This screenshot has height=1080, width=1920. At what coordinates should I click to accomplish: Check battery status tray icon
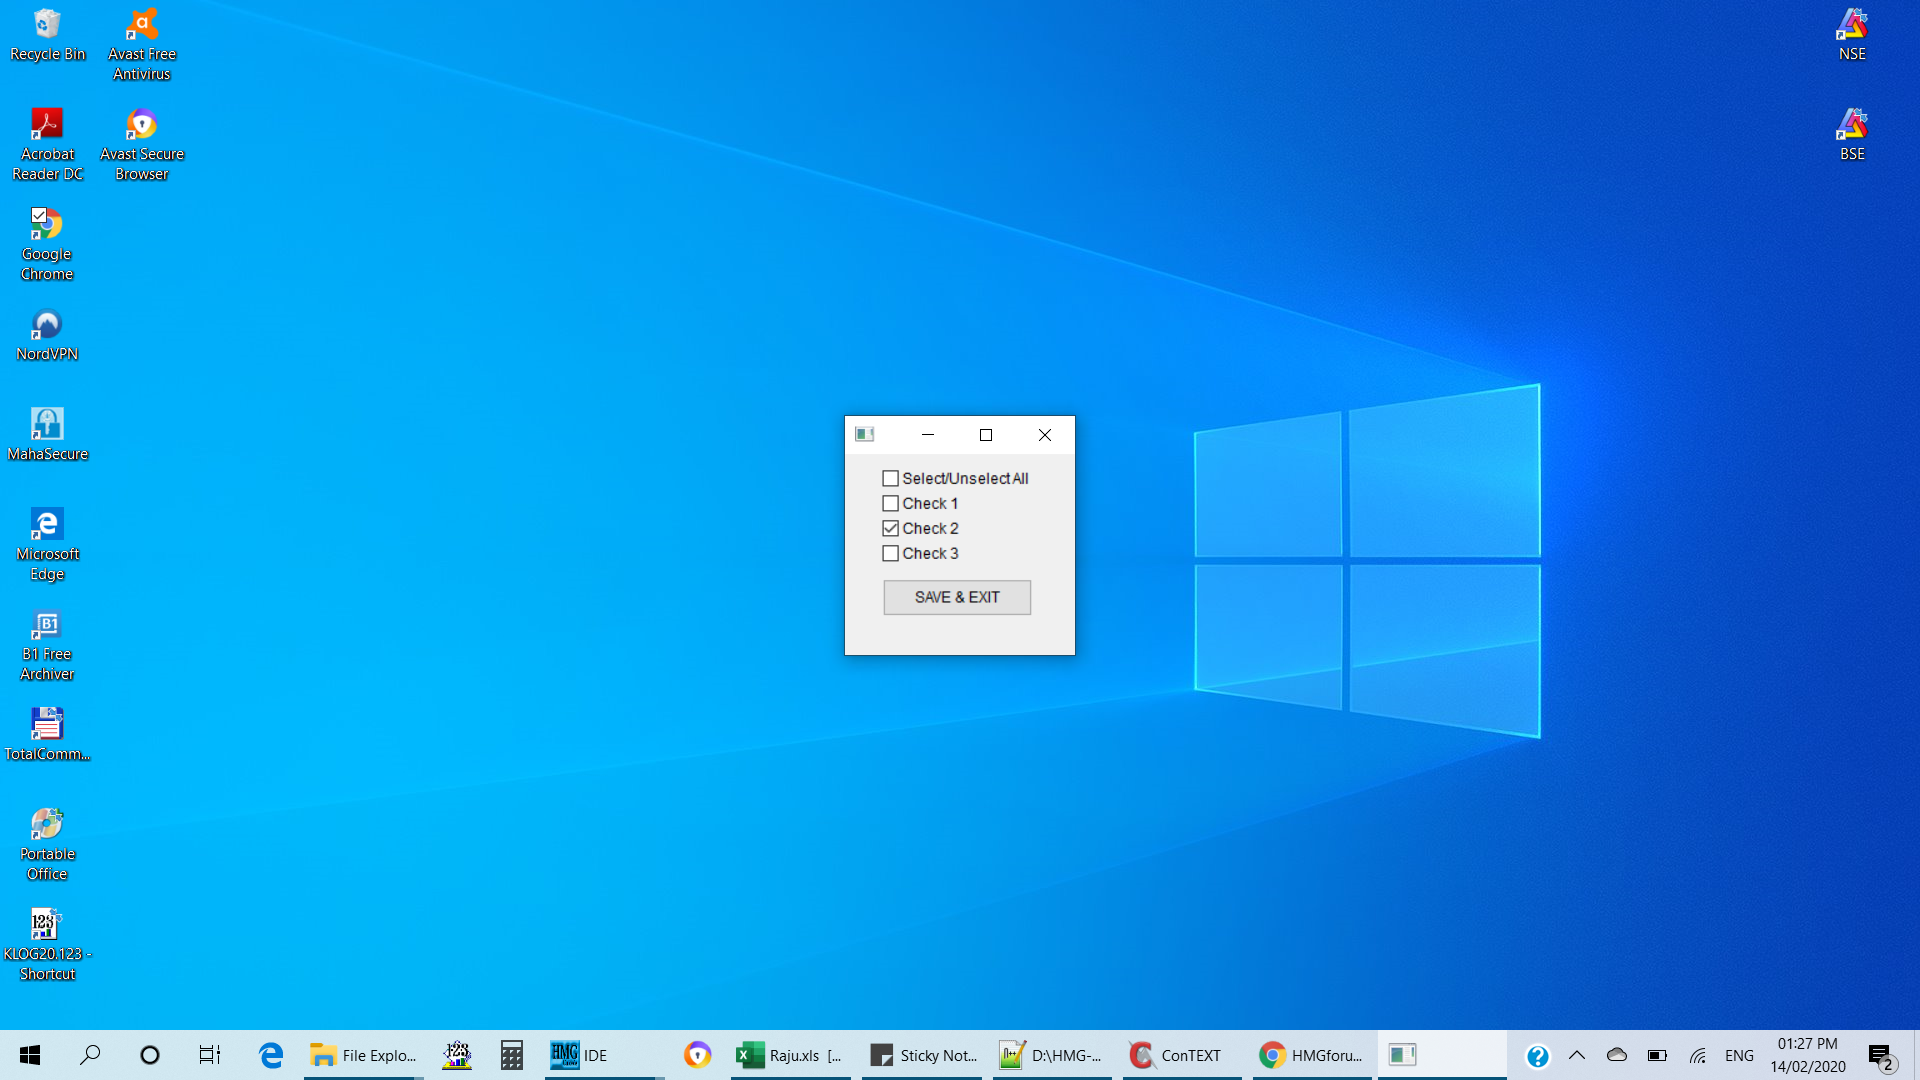pyautogui.click(x=1657, y=1055)
